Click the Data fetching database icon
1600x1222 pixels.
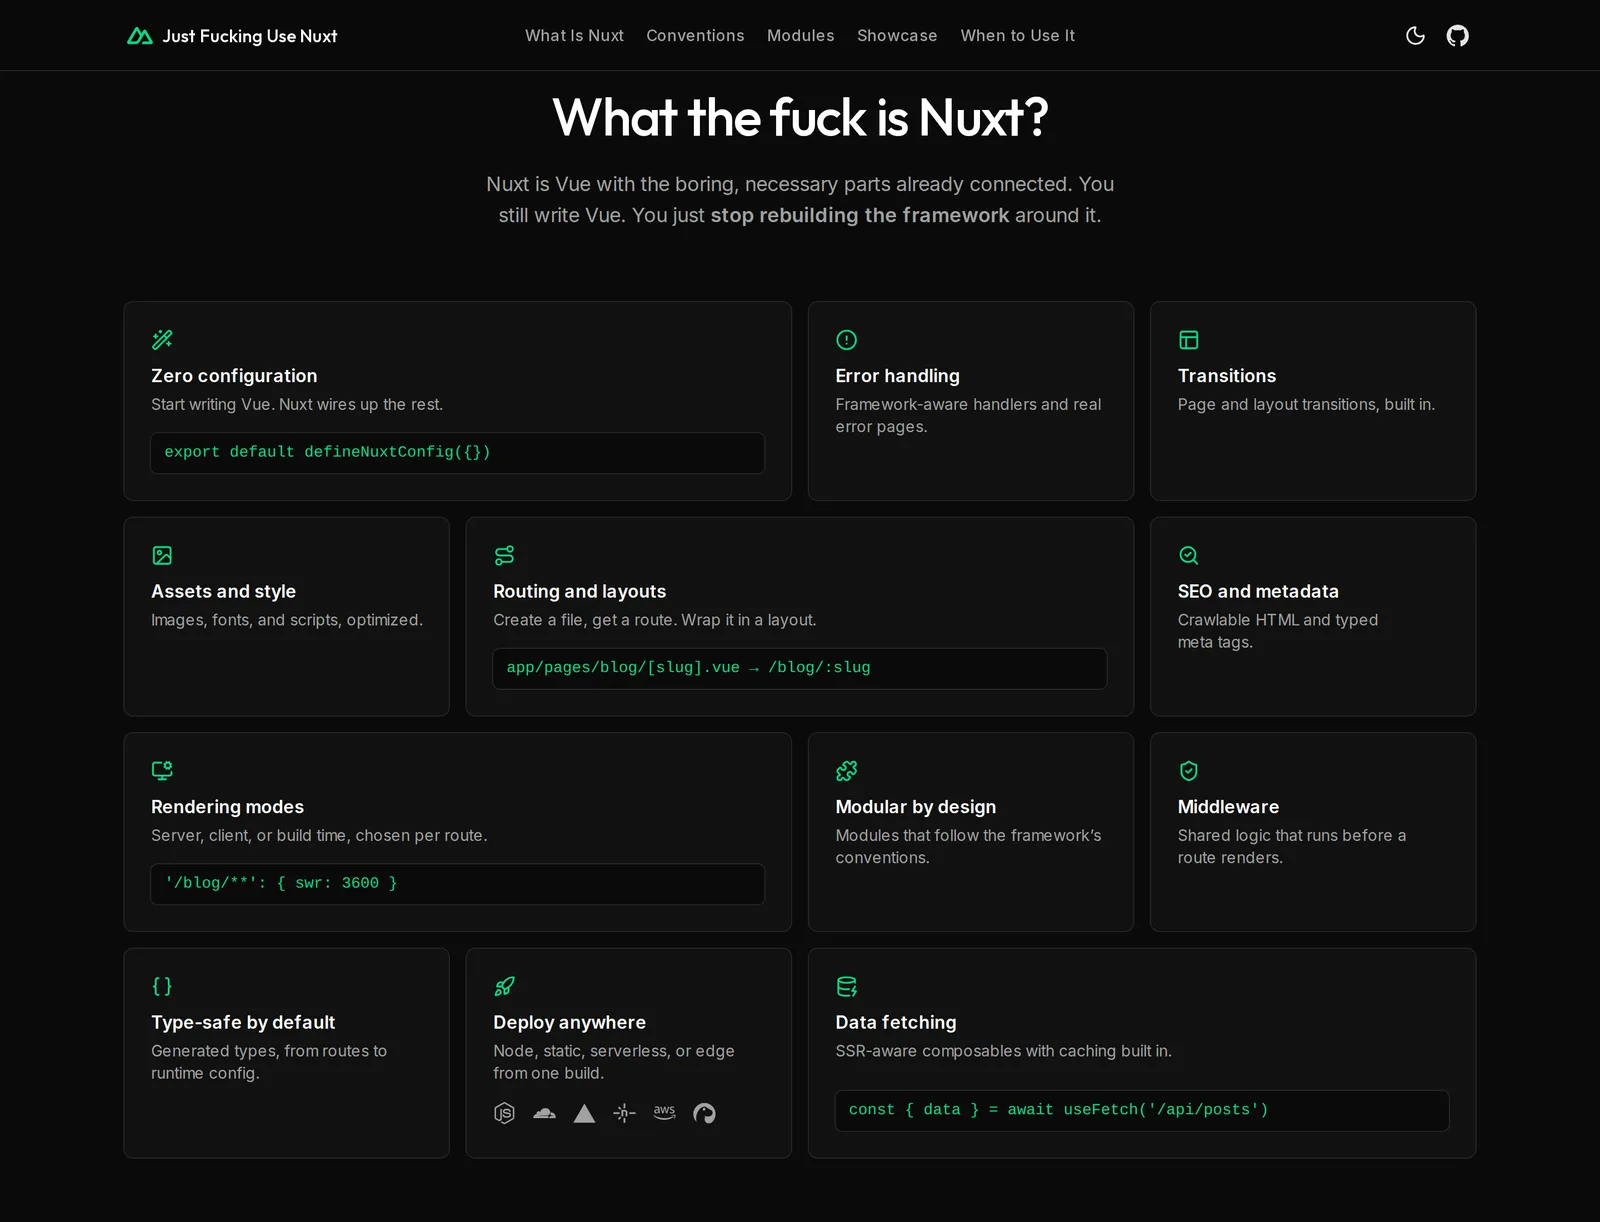pos(846,986)
